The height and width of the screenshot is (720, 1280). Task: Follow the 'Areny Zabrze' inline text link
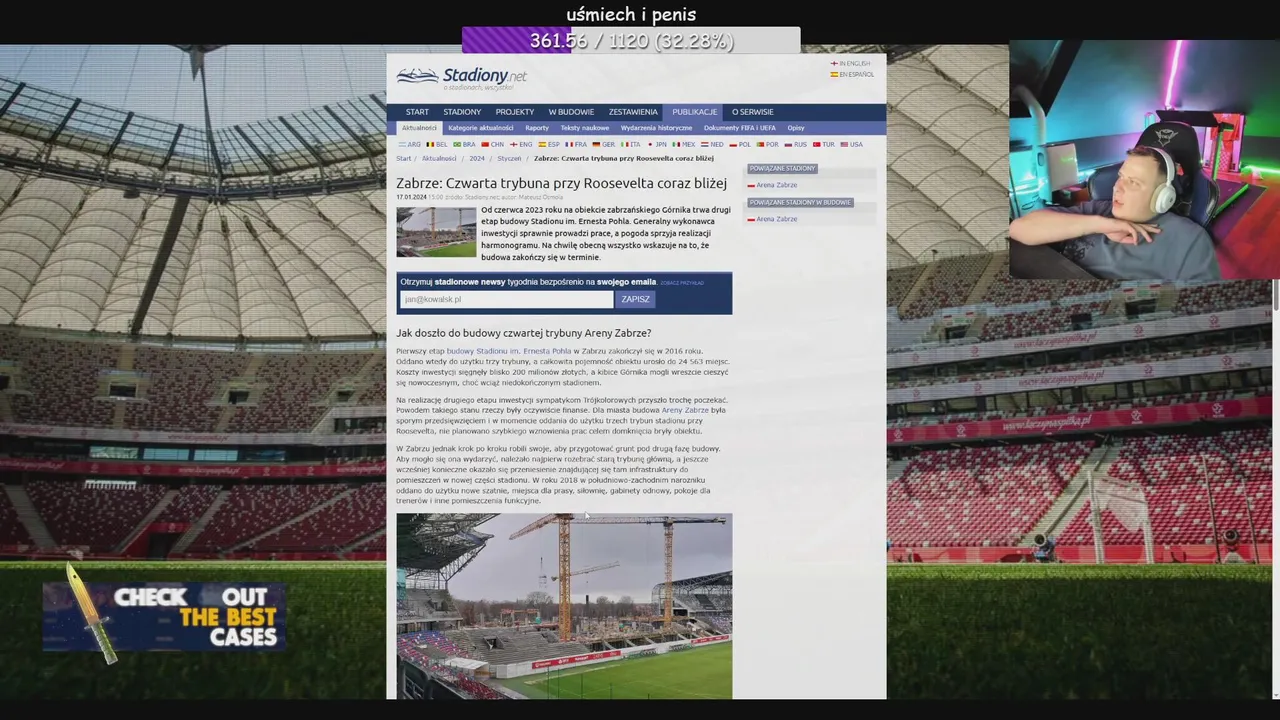(x=685, y=410)
